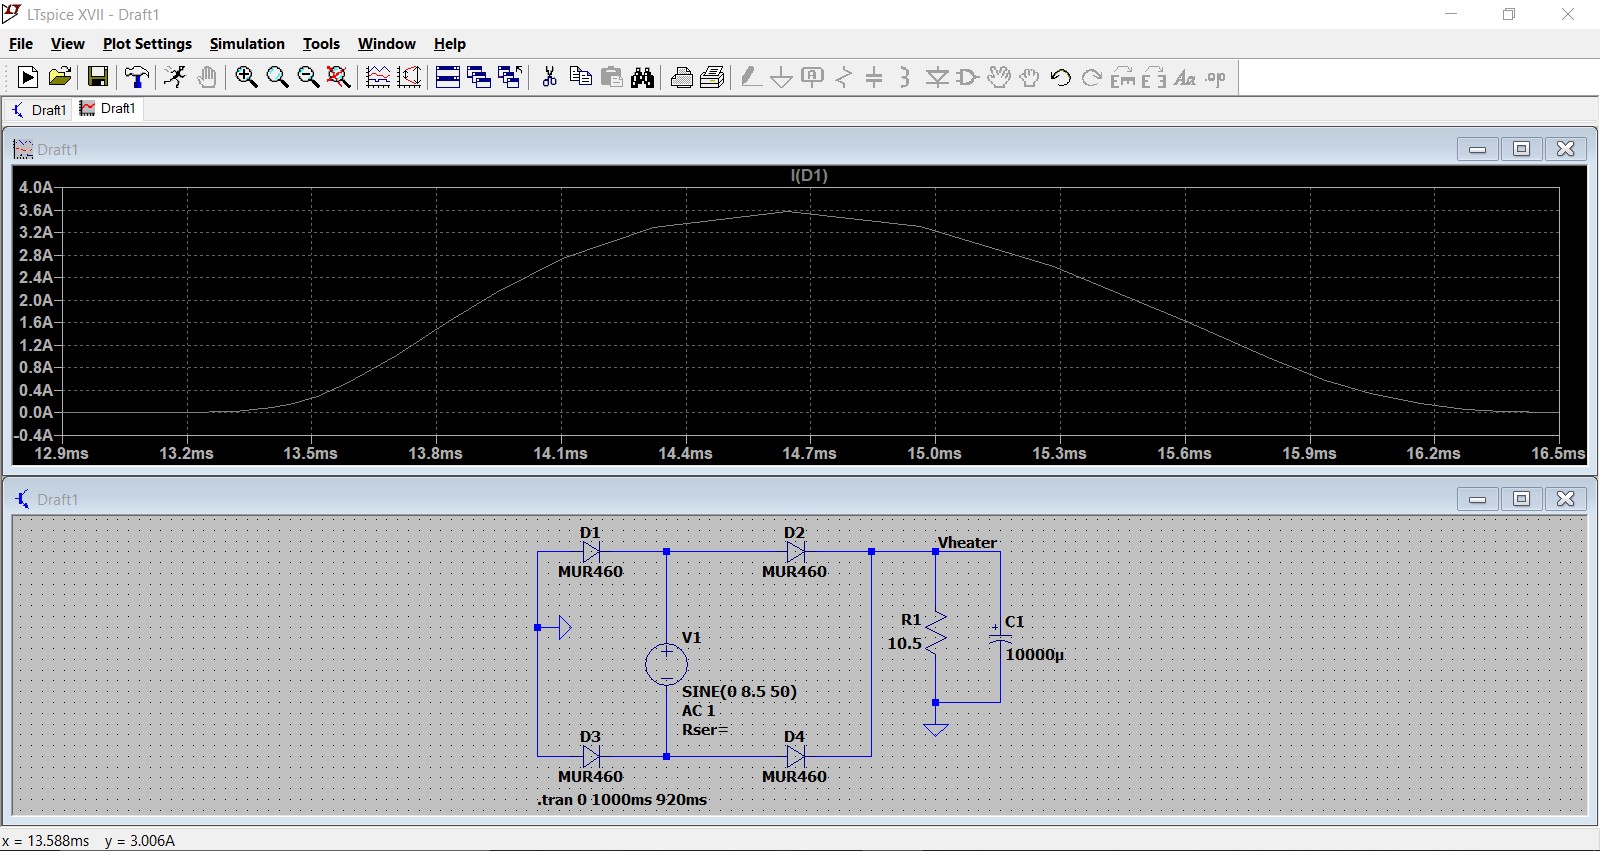Click the I(D1) trace label
Viewport: 1600px width, 851px height.
[809, 175]
